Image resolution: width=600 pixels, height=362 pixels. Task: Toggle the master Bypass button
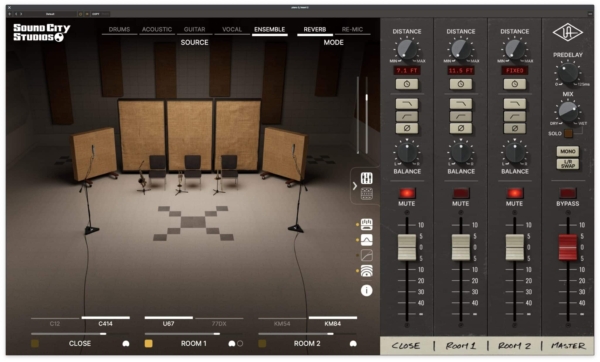568,193
